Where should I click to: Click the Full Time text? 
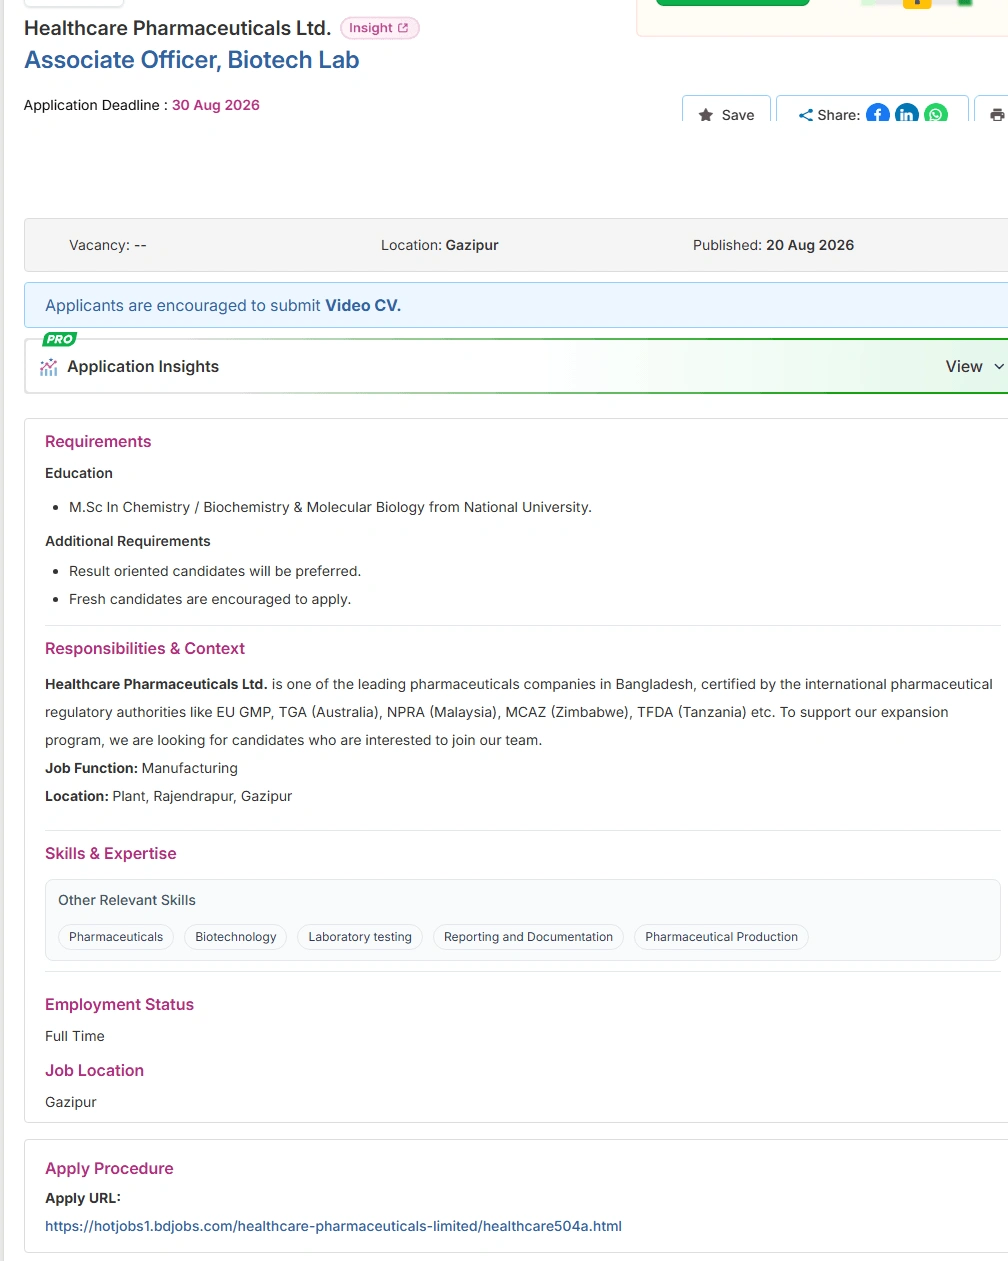(x=75, y=1036)
